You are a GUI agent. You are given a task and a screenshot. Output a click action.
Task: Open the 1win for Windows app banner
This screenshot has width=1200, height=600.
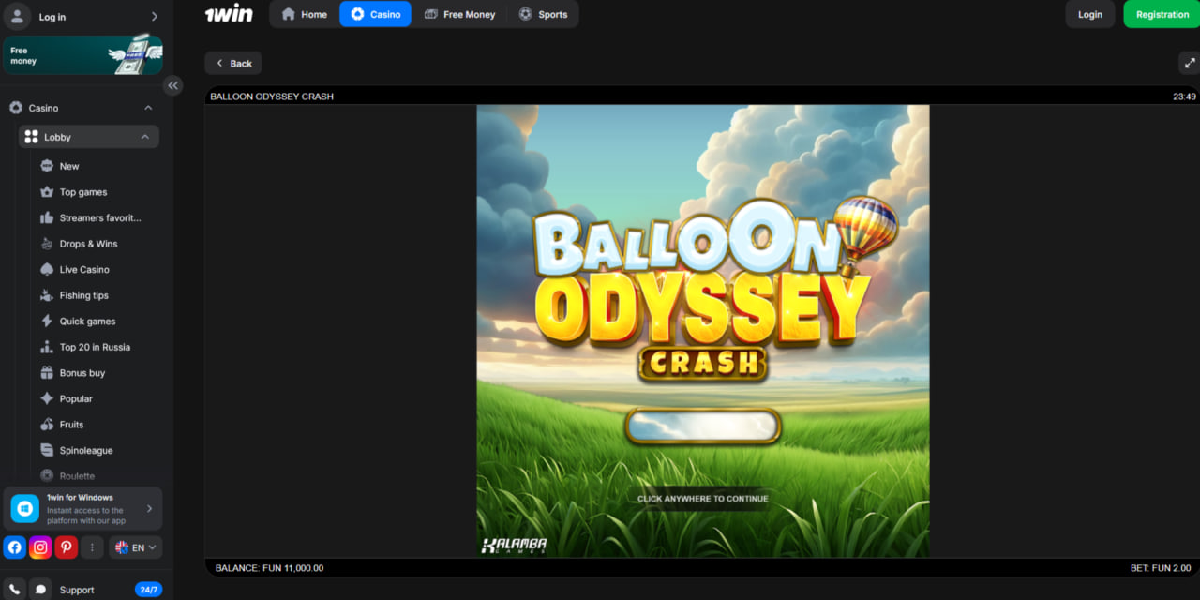[83, 509]
